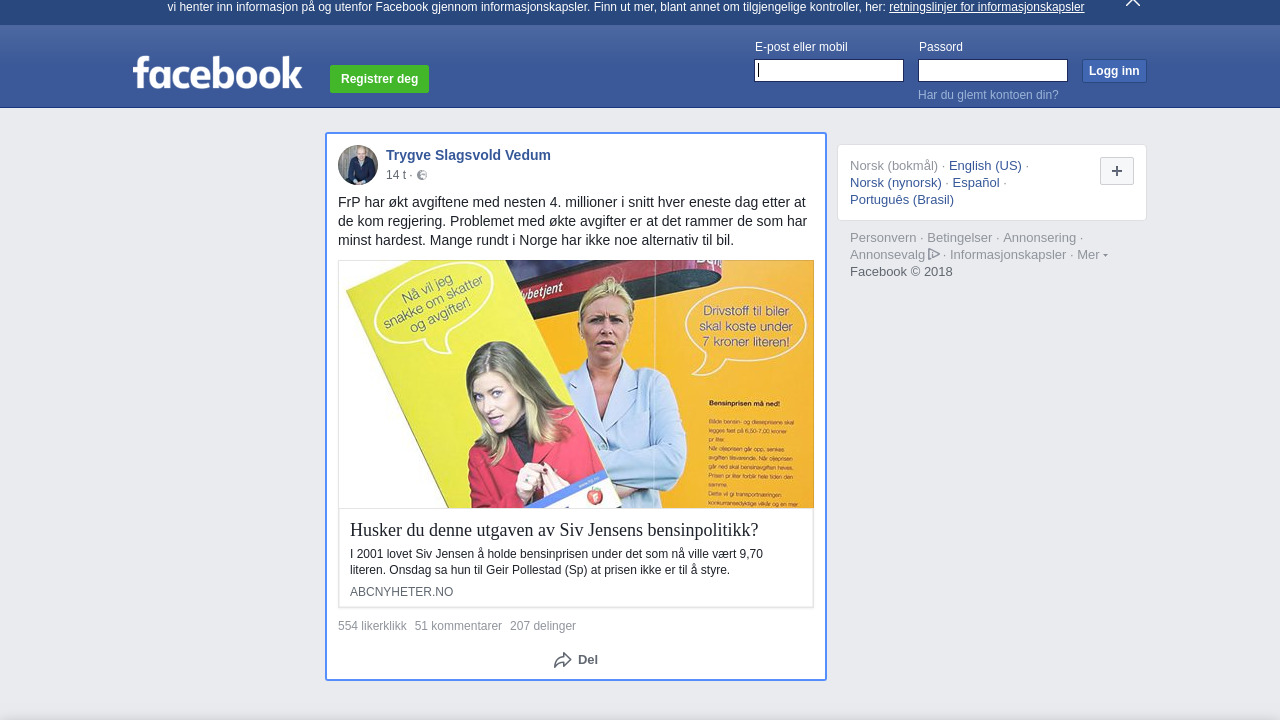This screenshot has height=720, width=1280.
Task: View the 554 likerklikk count
Action: point(372,626)
